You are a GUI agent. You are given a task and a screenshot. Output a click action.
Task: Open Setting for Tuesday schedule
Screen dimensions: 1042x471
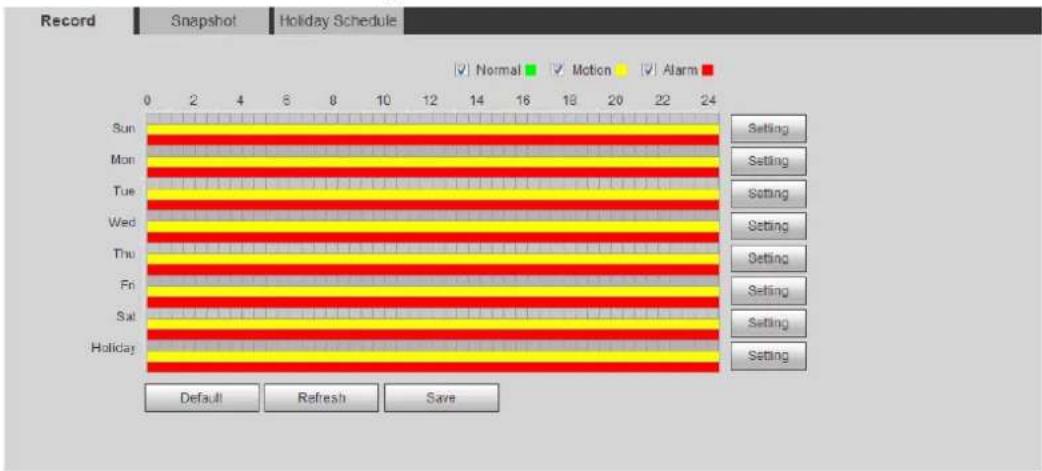point(768,194)
